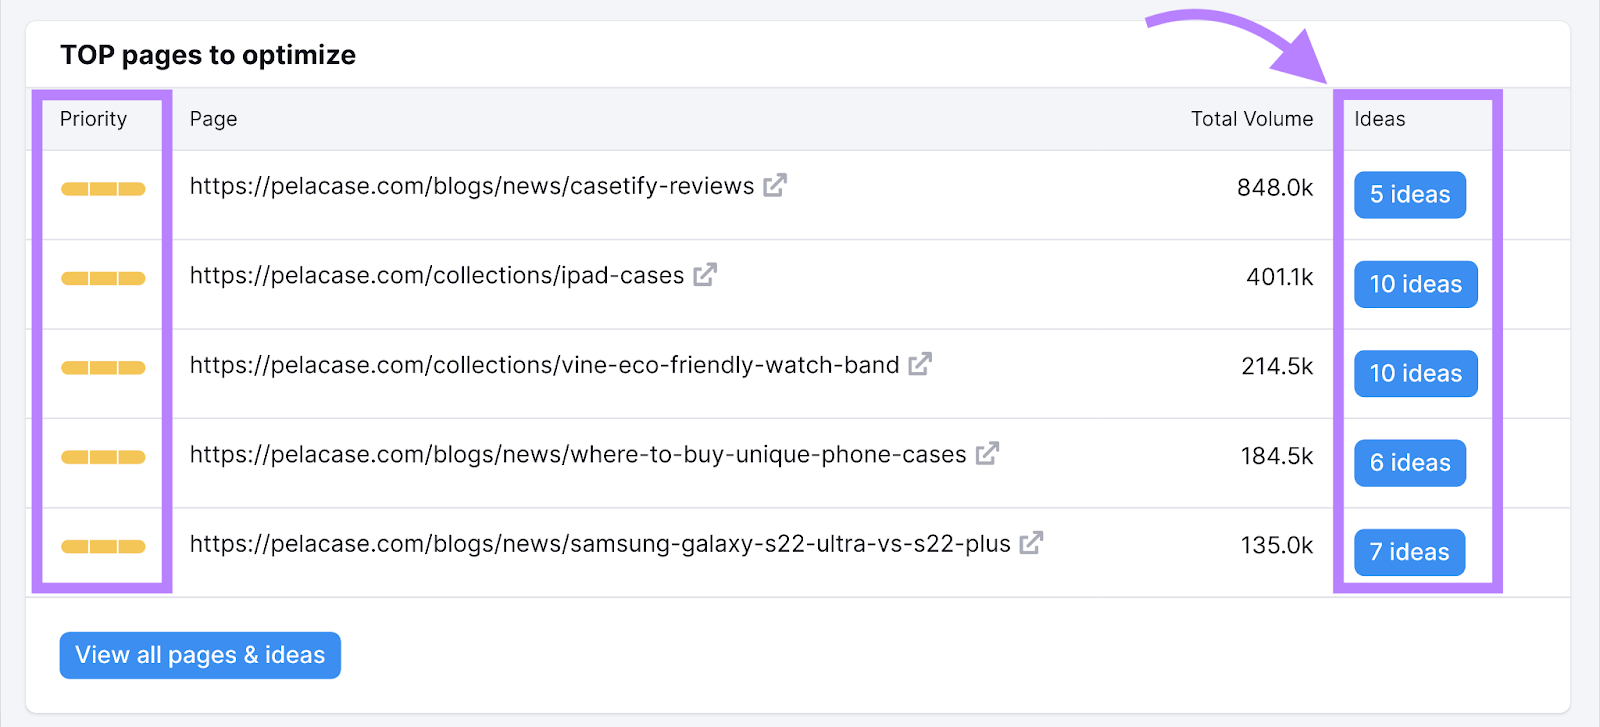Screen dimensions: 1600x727
Task: Click "View all pages & ideas" button
Action: [200, 655]
